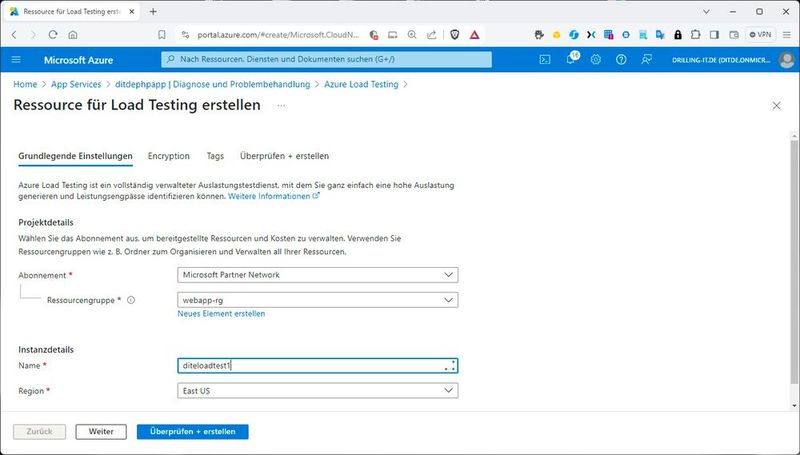Open the more options ellipsis beside title
This screenshot has height=455, width=800.
click(281, 106)
